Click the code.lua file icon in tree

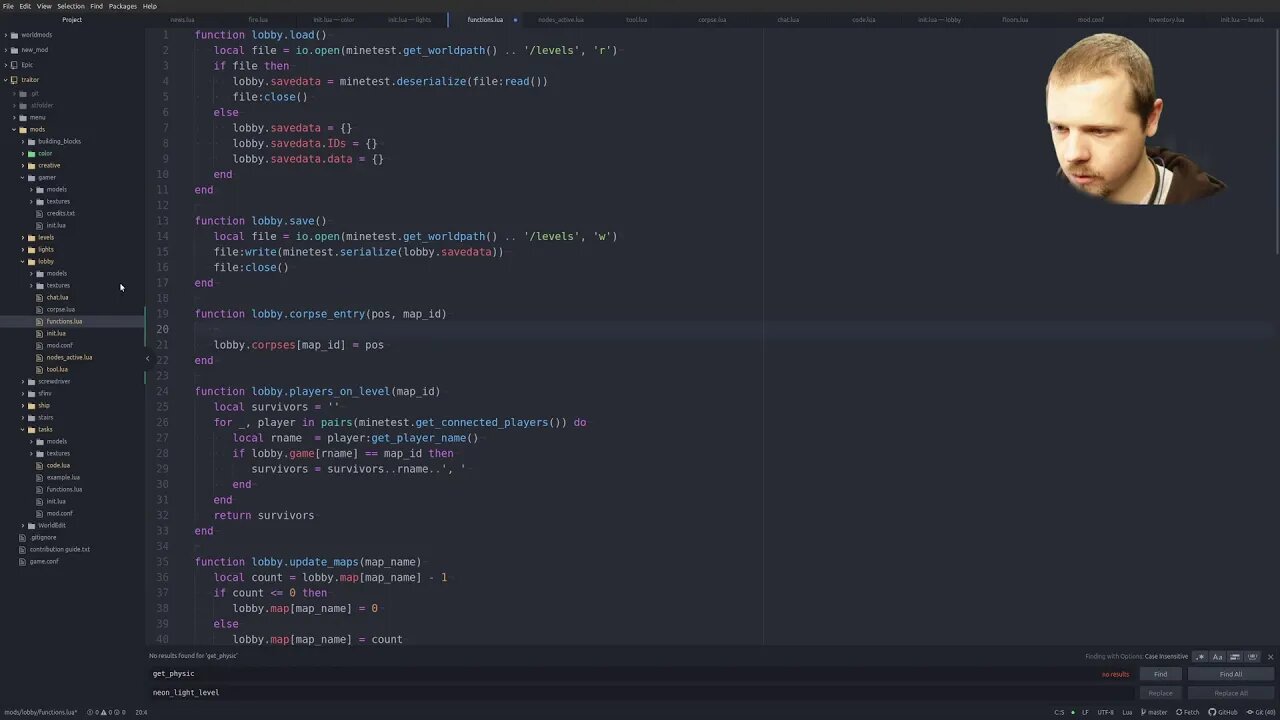coord(40,465)
